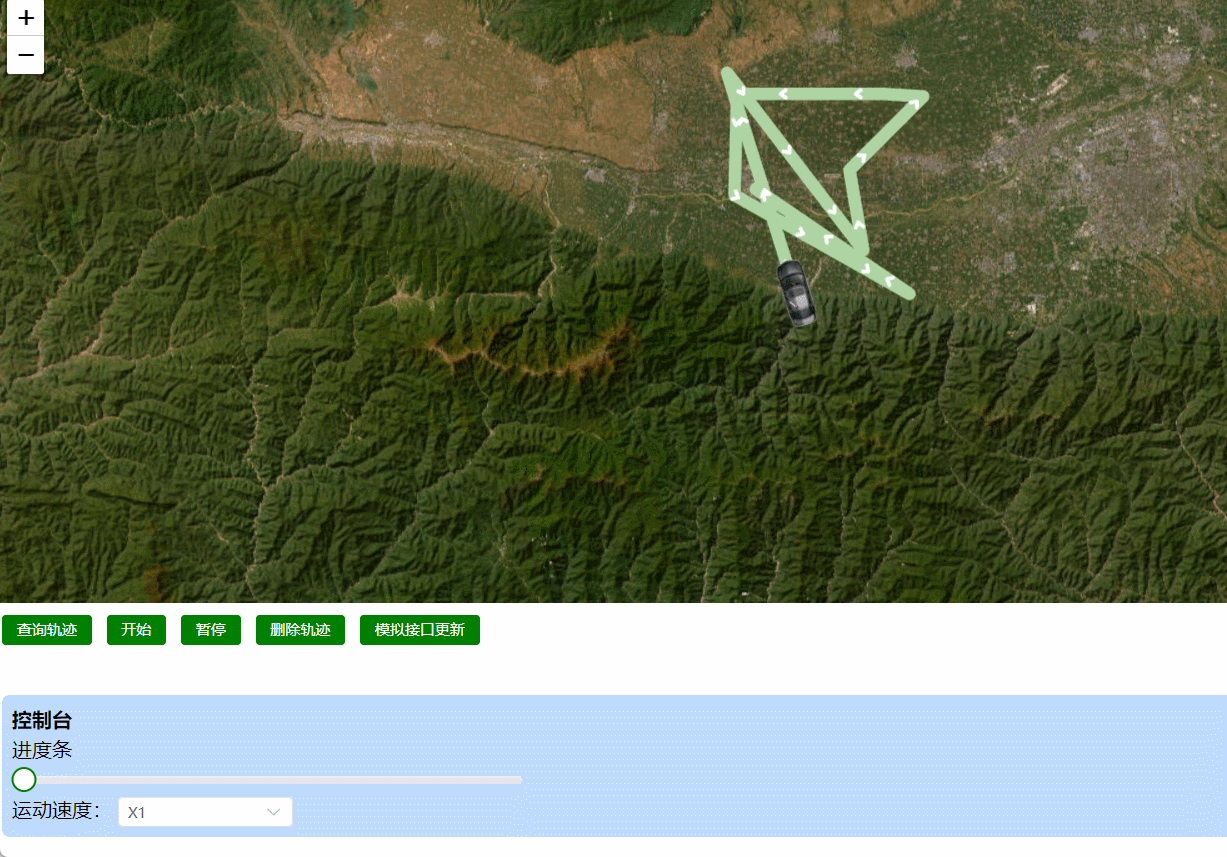
Task: Select the car marker on the track
Action: click(796, 294)
